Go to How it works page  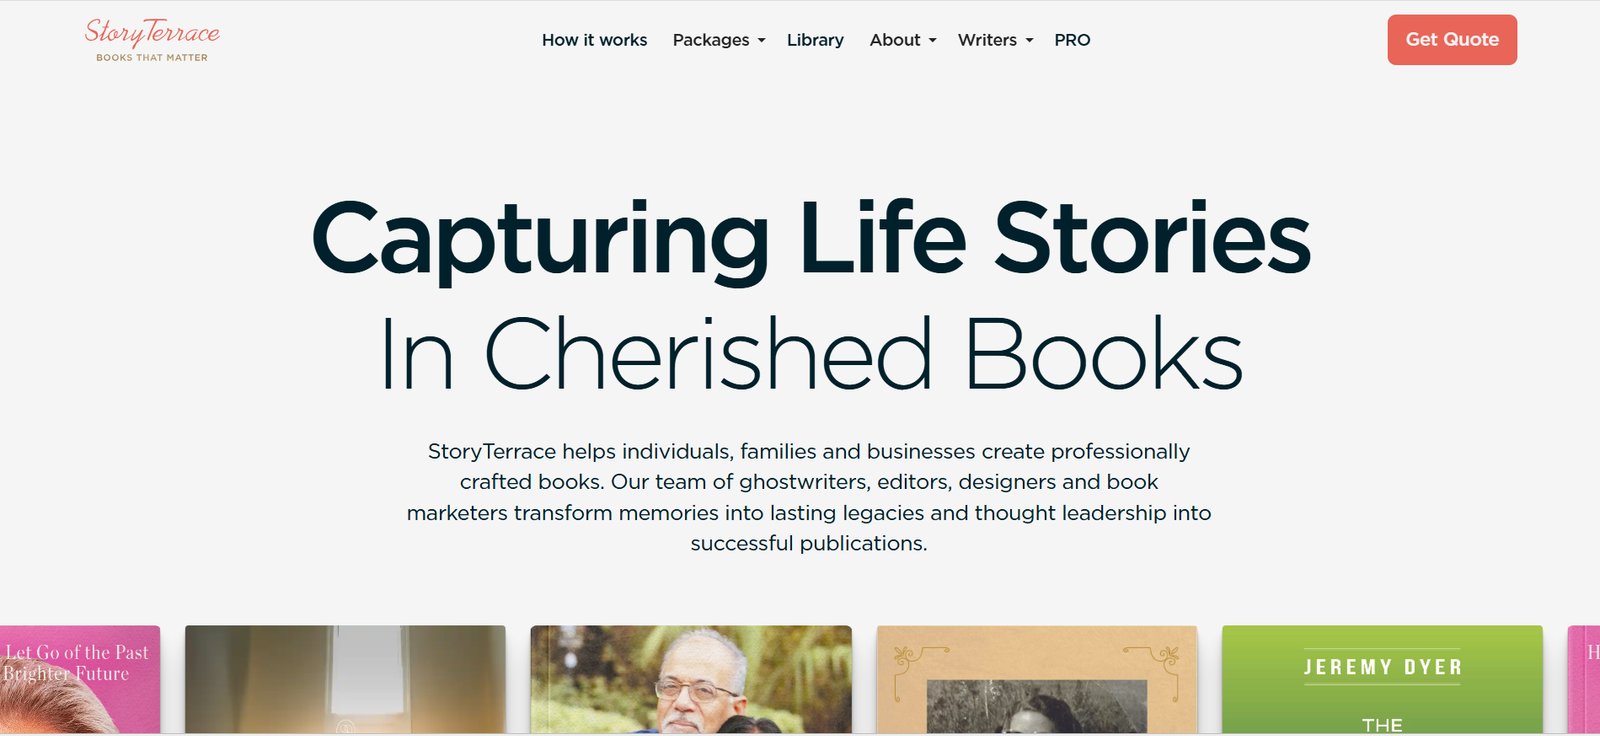(x=594, y=40)
